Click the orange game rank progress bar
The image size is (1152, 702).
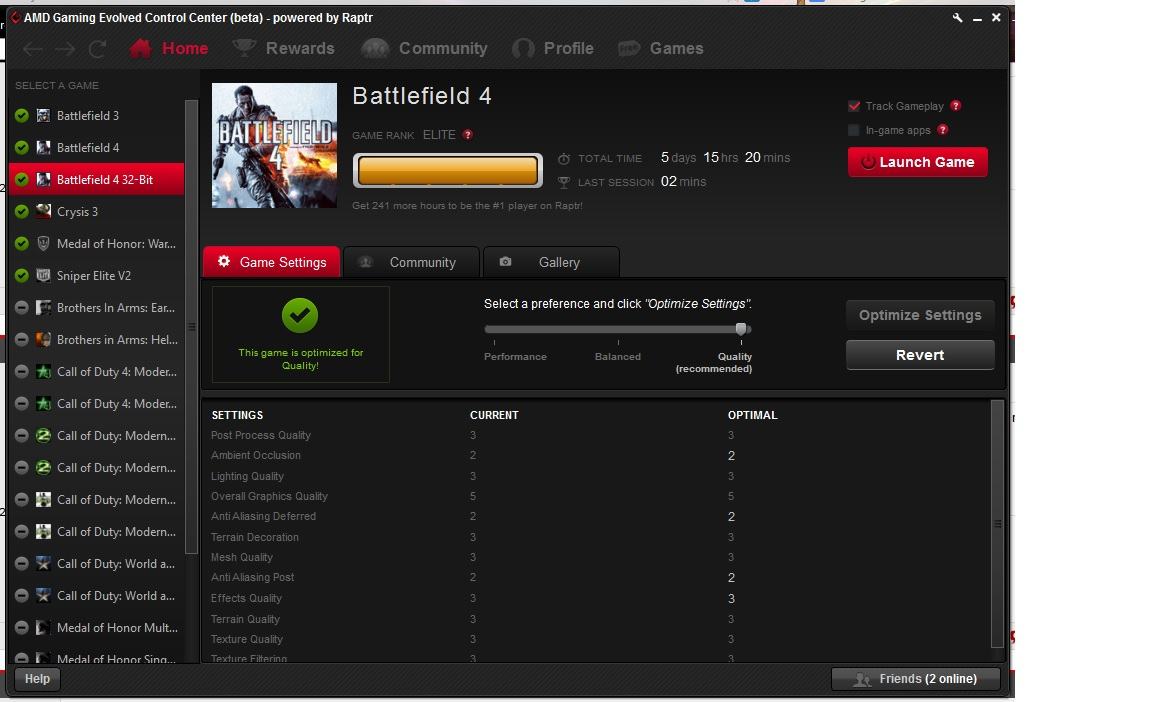click(447, 170)
